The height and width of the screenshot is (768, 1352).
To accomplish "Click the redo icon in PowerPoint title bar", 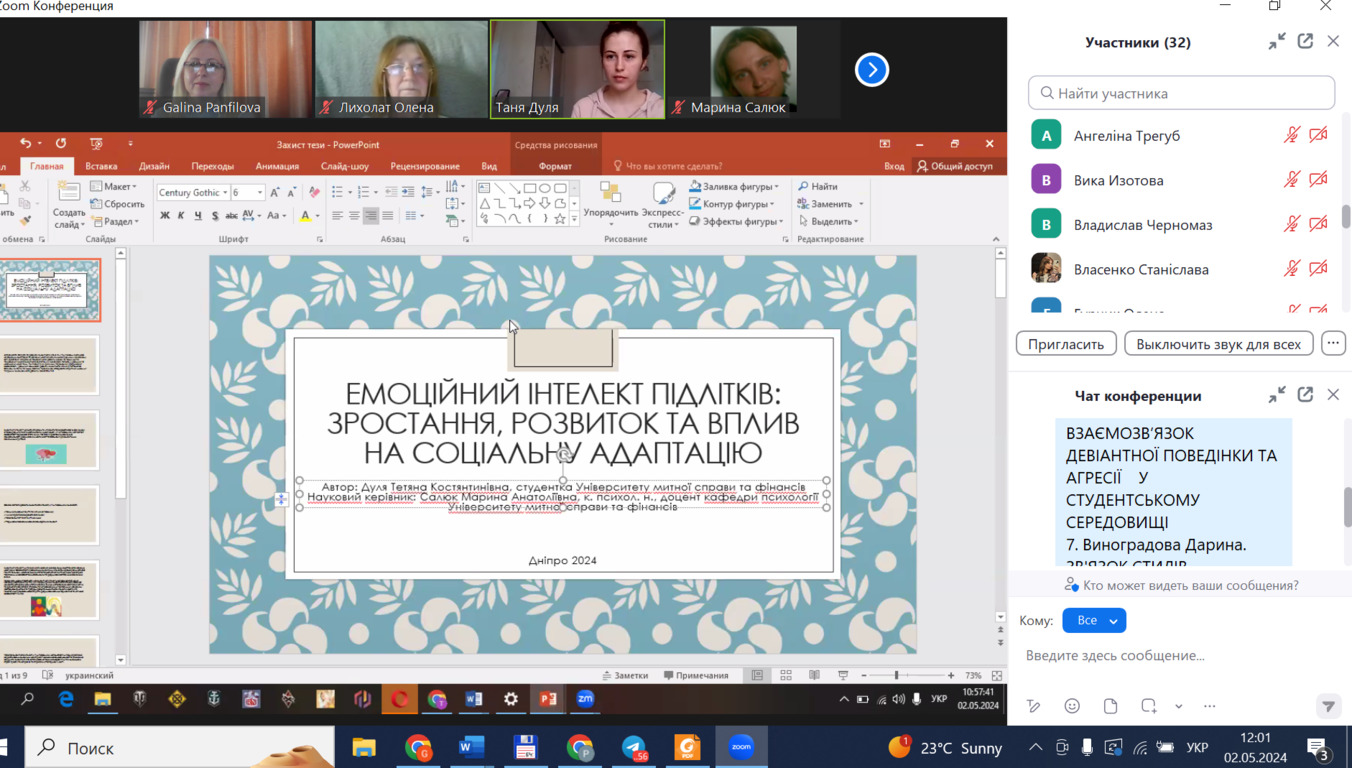I will (x=61, y=144).
